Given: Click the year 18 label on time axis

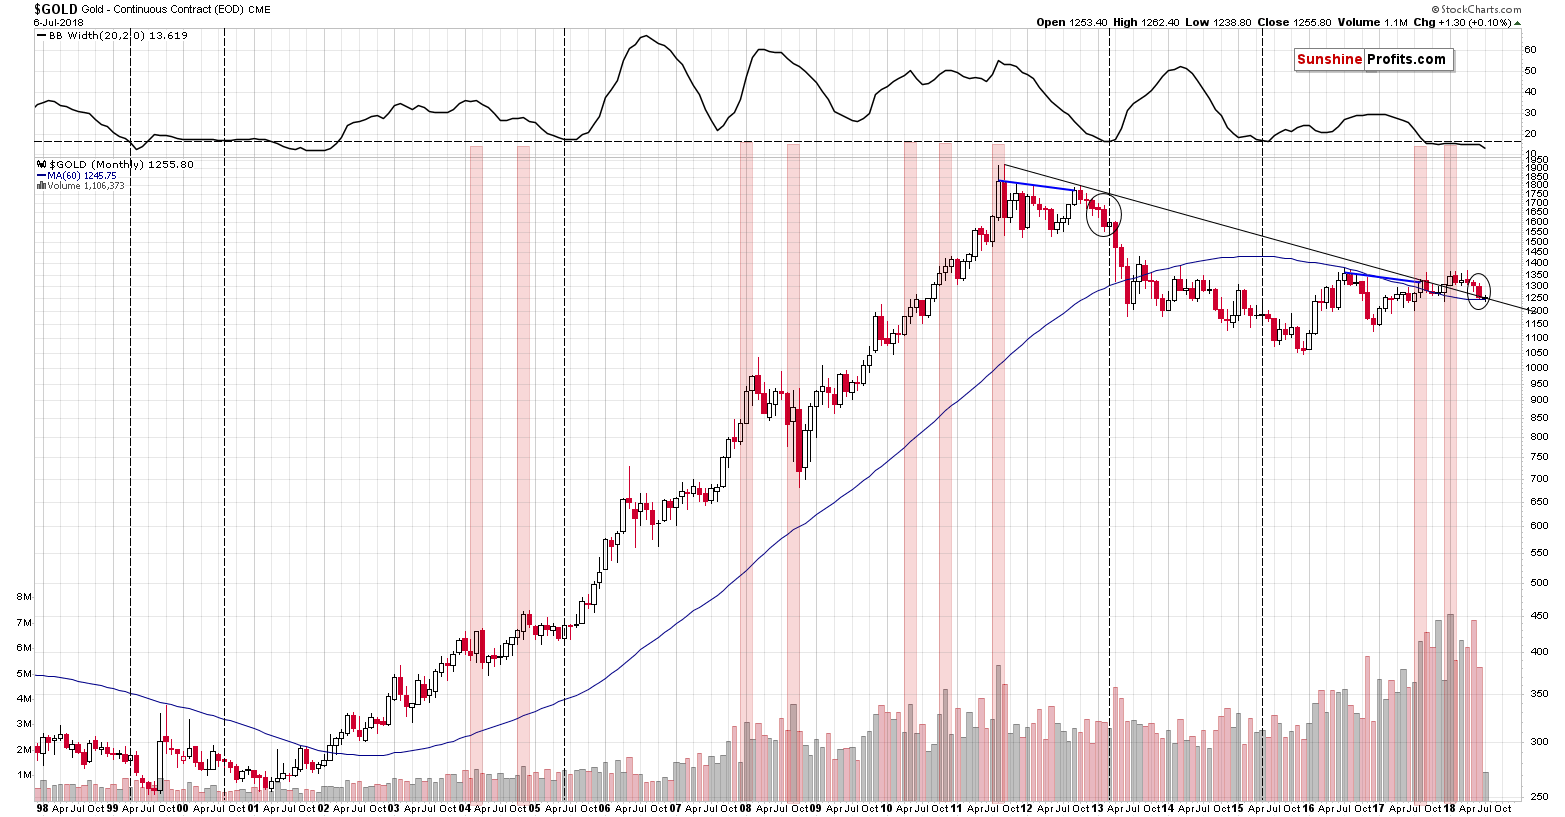Looking at the screenshot, I should (1449, 809).
